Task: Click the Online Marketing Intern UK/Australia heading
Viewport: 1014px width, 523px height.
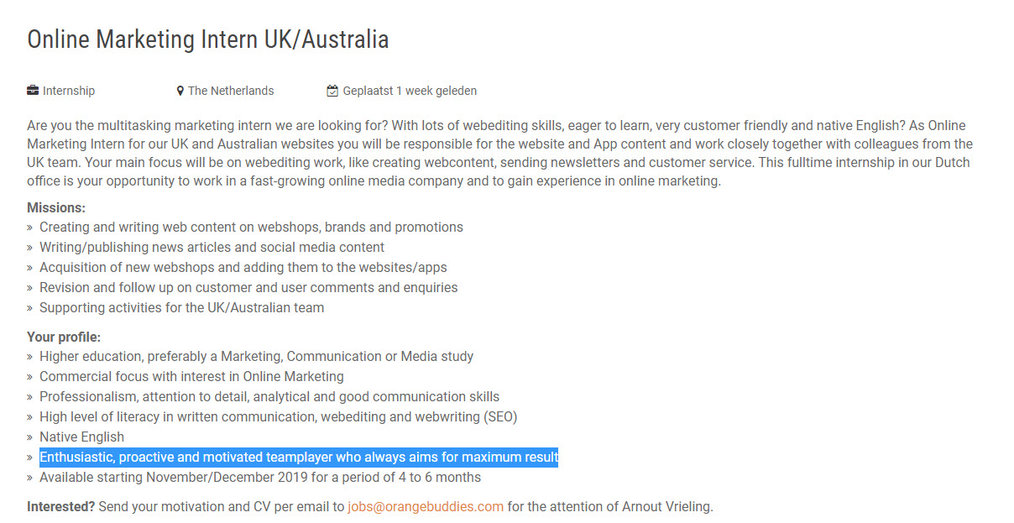Action: (x=208, y=39)
